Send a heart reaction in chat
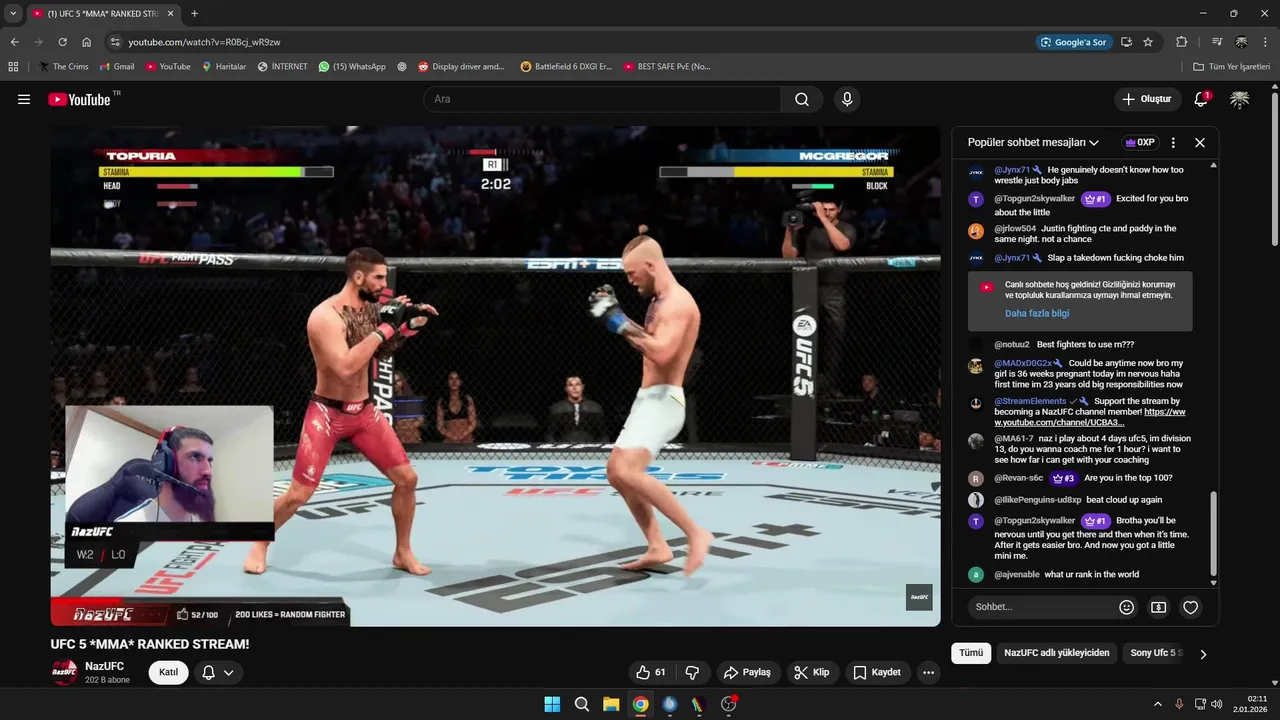 (1191, 607)
